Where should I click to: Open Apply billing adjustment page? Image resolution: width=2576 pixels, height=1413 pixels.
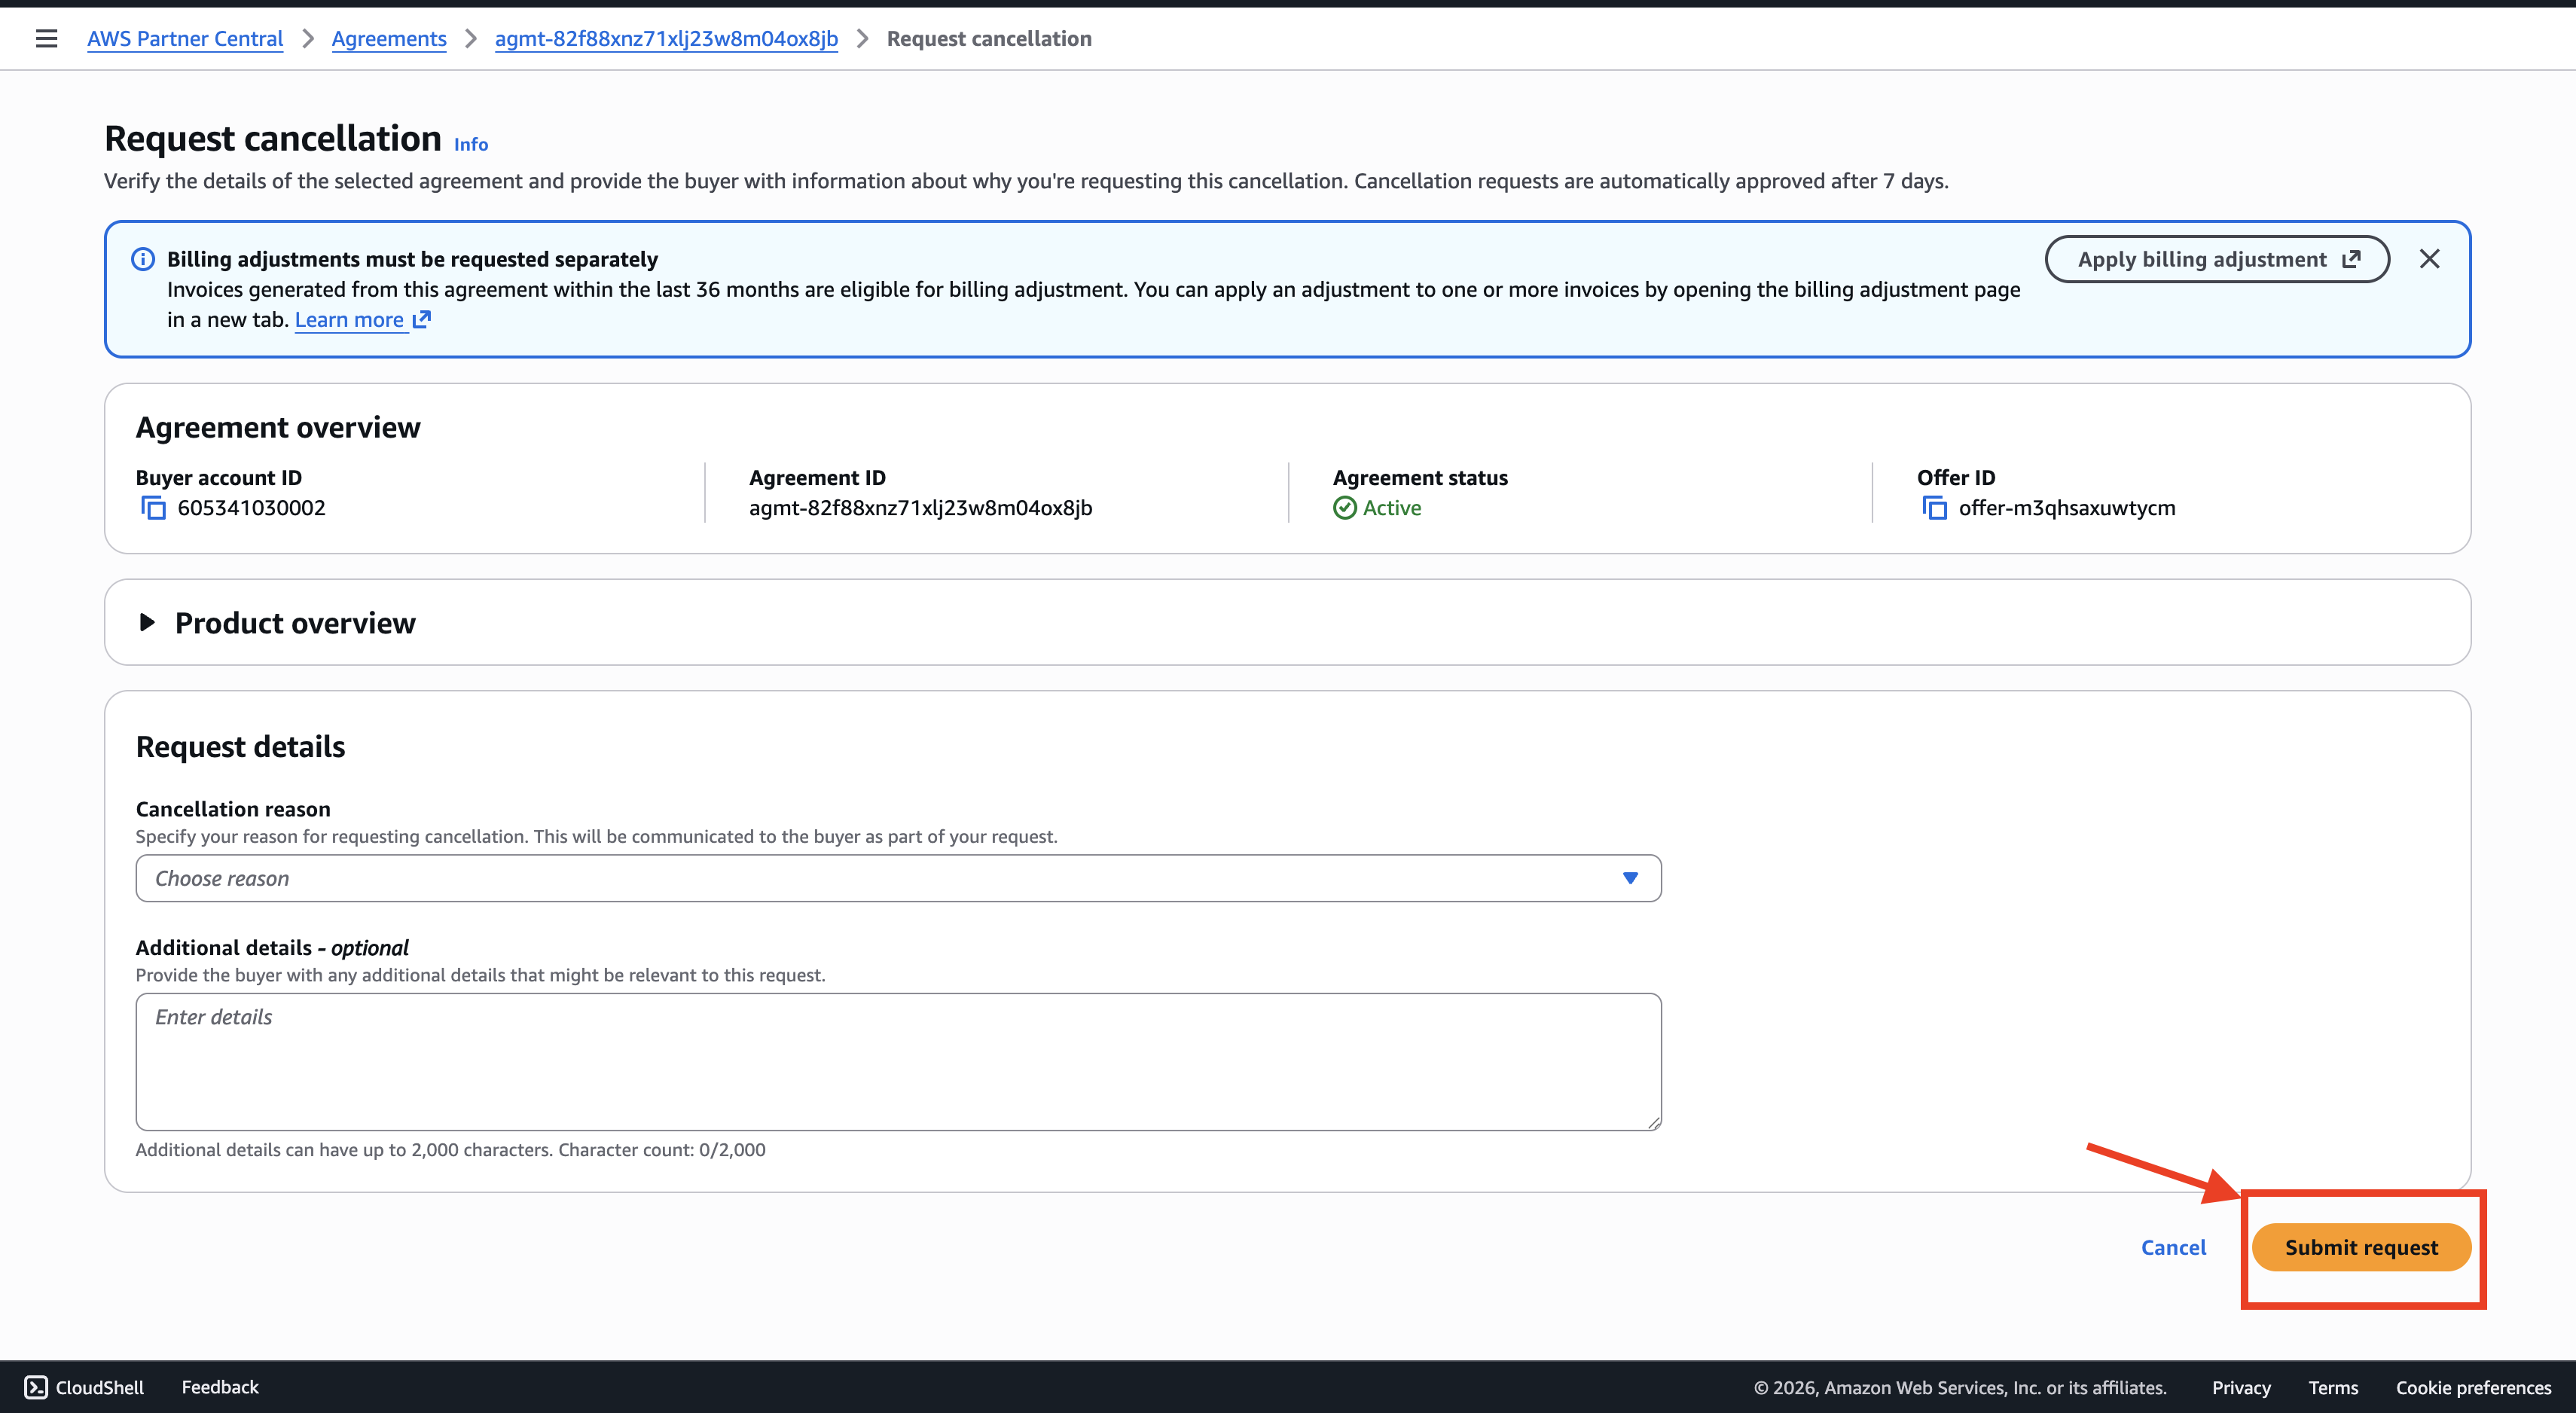pos(2217,259)
